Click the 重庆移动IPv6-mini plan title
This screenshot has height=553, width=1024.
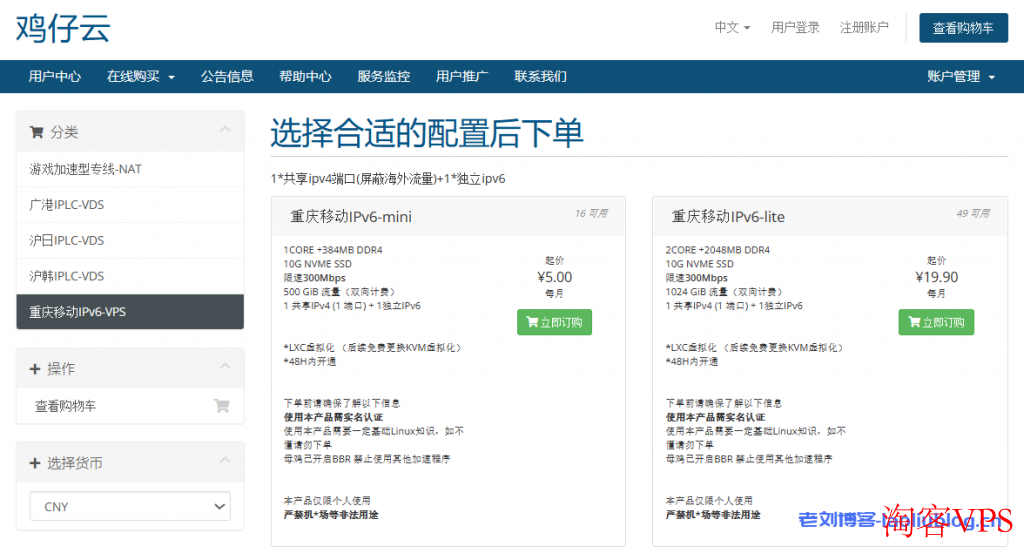351,217
